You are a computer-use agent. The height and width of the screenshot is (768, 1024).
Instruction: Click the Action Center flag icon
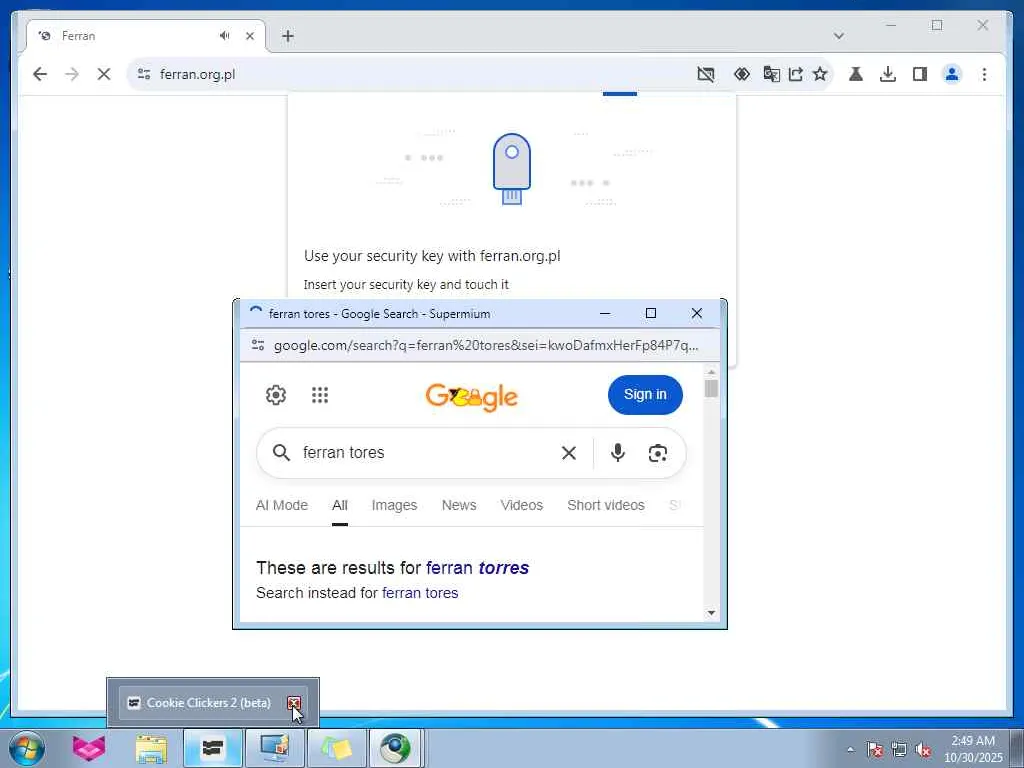(x=874, y=749)
